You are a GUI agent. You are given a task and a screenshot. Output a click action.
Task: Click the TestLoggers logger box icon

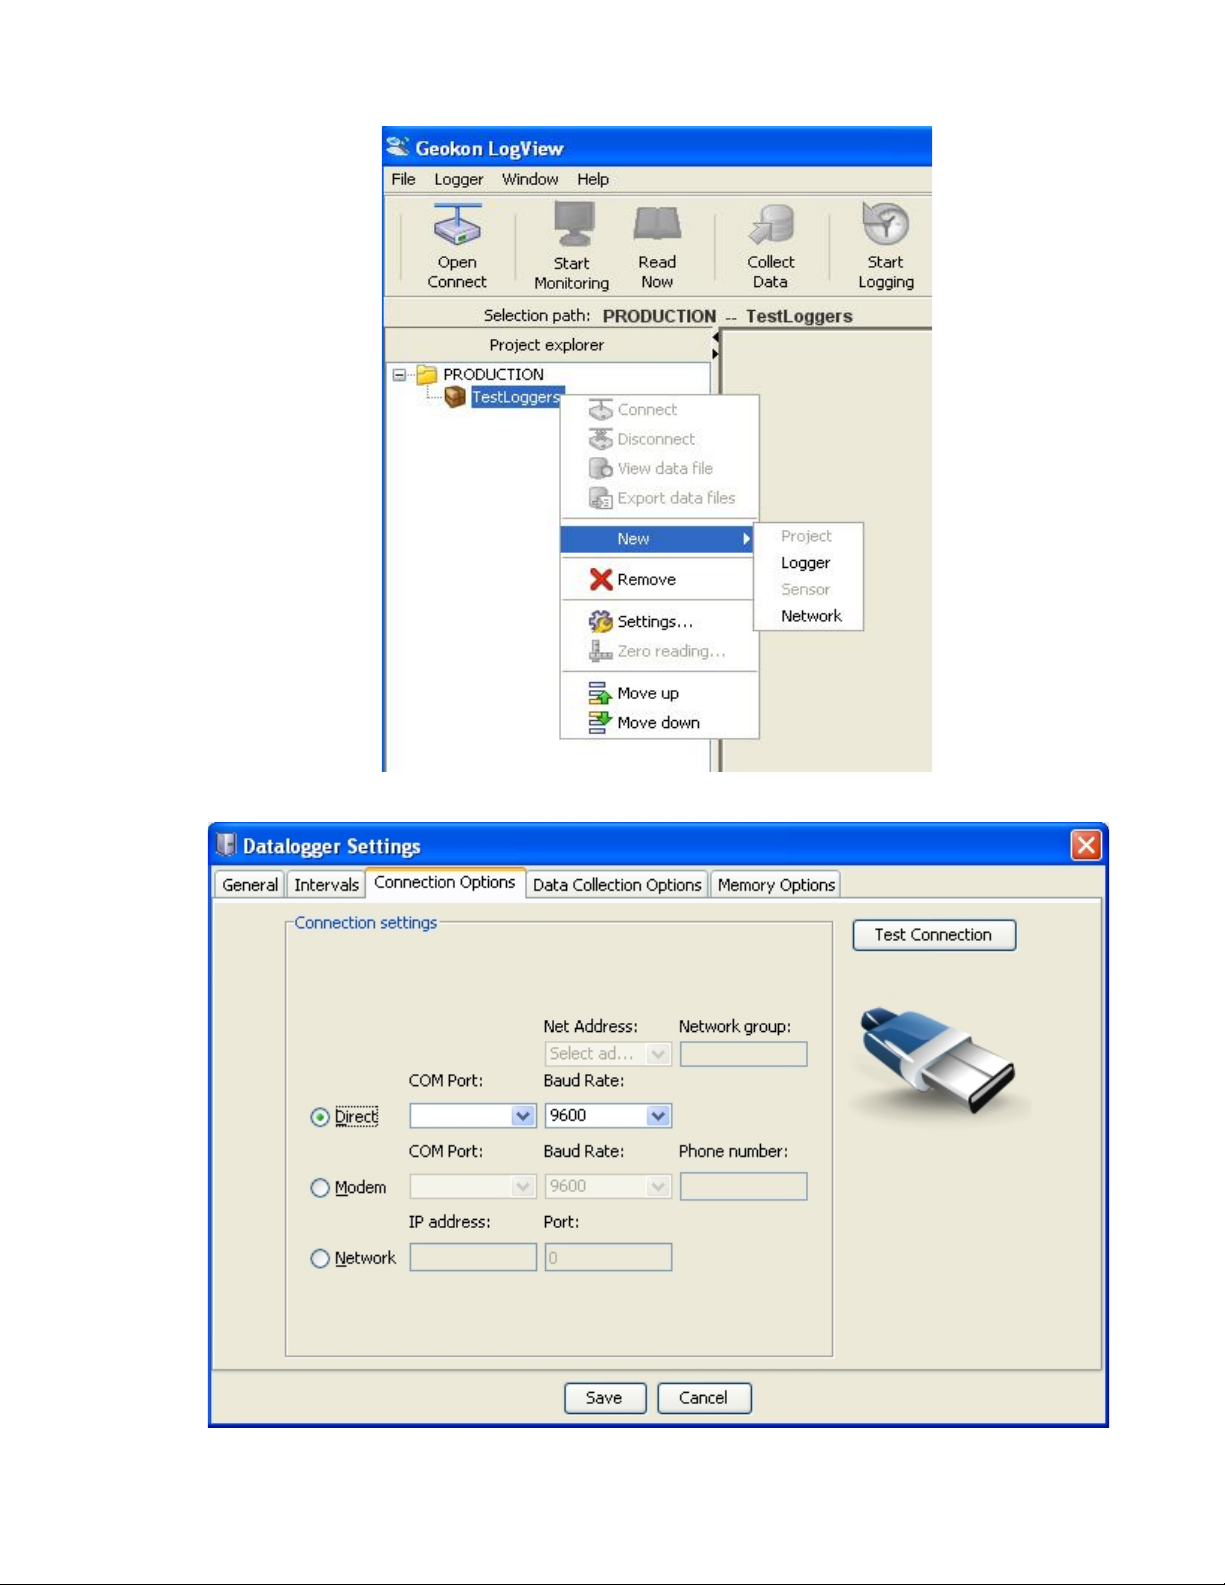pos(455,397)
